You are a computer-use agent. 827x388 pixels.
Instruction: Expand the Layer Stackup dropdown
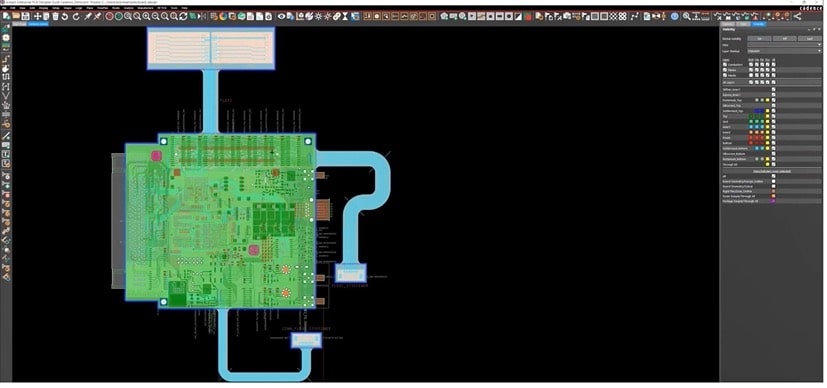pyautogui.click(x=785, y=51)
